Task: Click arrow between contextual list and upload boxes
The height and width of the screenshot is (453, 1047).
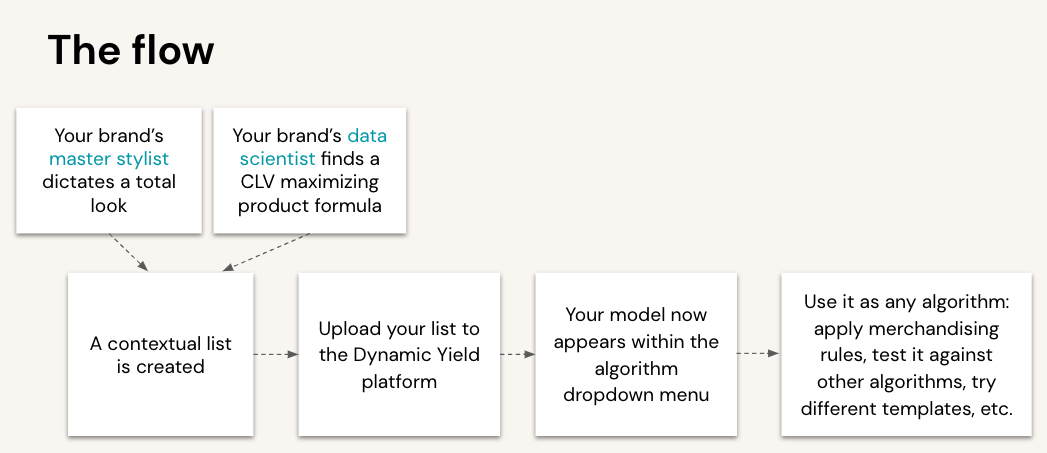Action: tap(276, 354)
